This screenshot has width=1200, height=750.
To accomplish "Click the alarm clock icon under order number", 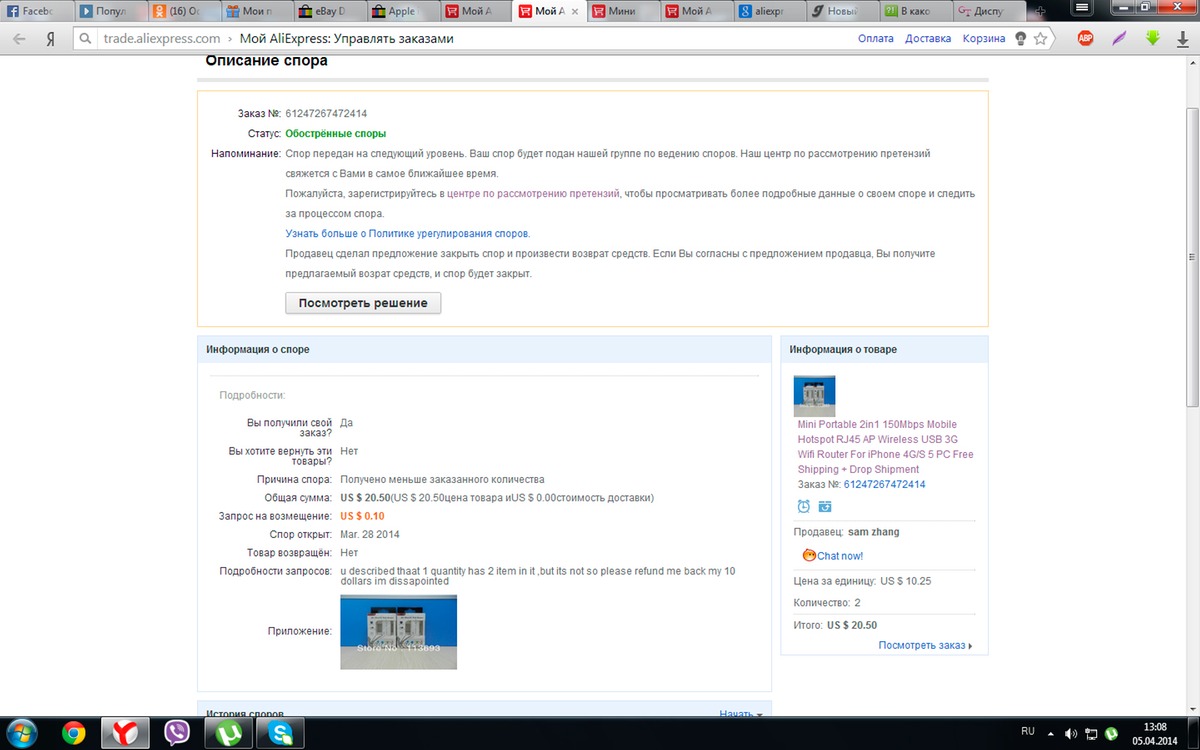I will click(x=804, y=506).
